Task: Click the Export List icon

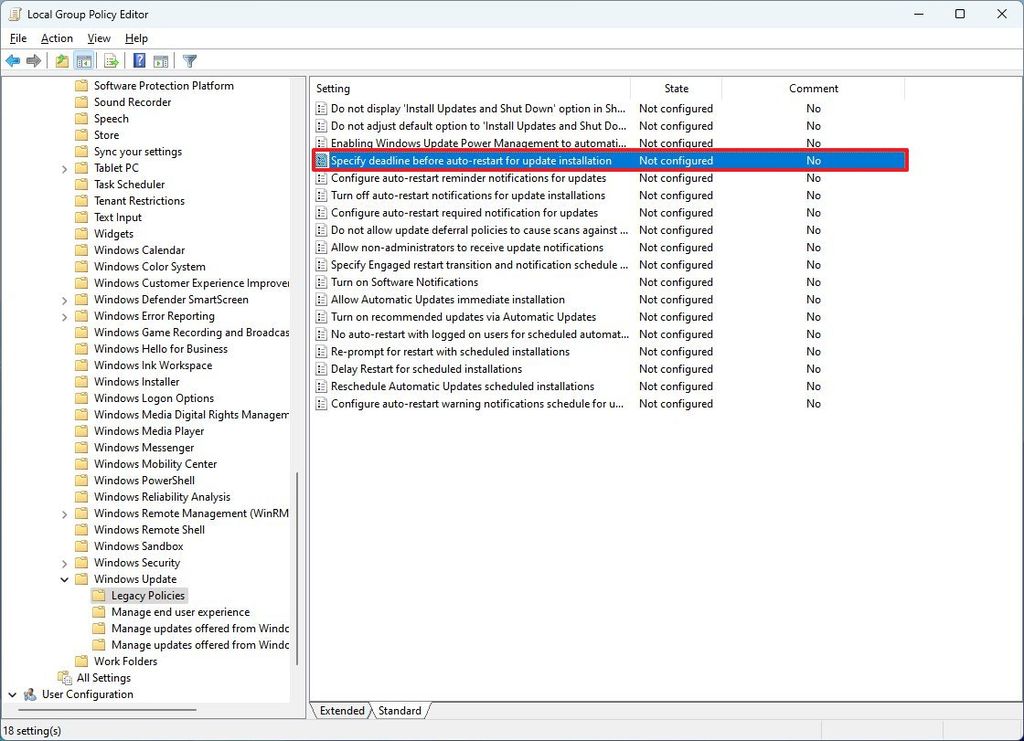Action: (x=110, y=60)
